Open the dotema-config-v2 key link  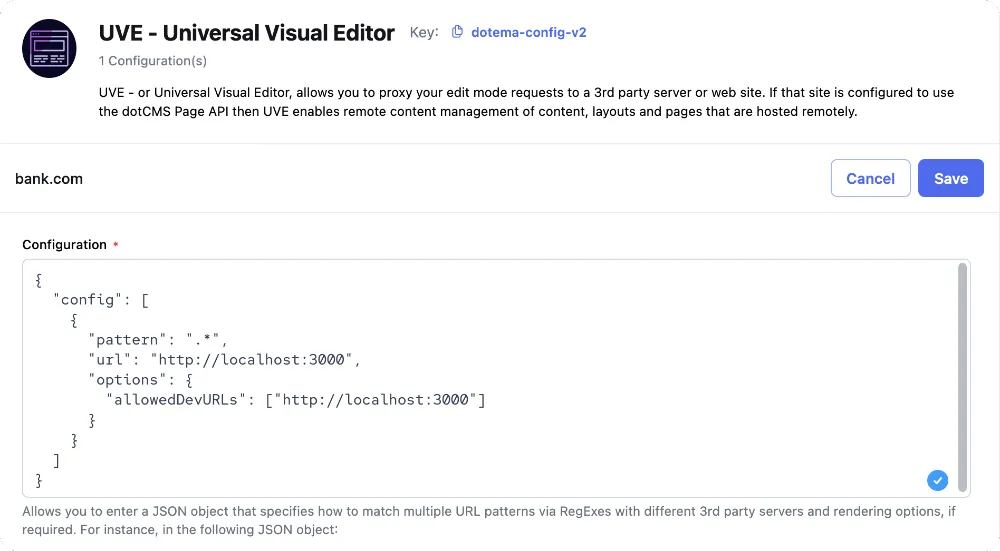point(529,33)
